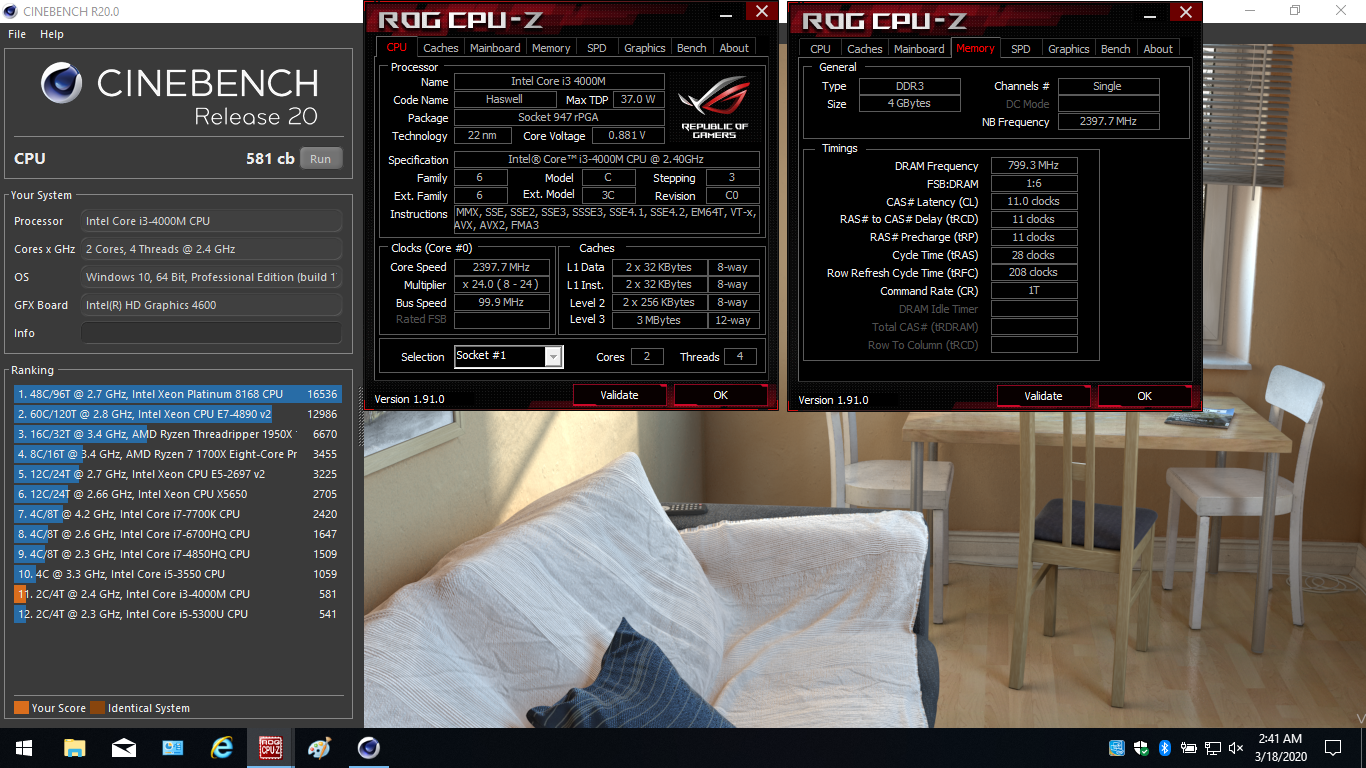Select the Xeon X5650 ranking row
Viewport: 1366px width, 768px height.
[x=177, y=494]
